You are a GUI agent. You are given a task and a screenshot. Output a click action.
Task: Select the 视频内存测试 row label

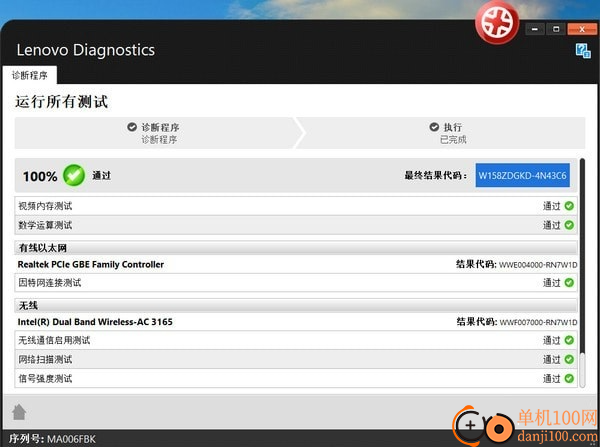45,206
